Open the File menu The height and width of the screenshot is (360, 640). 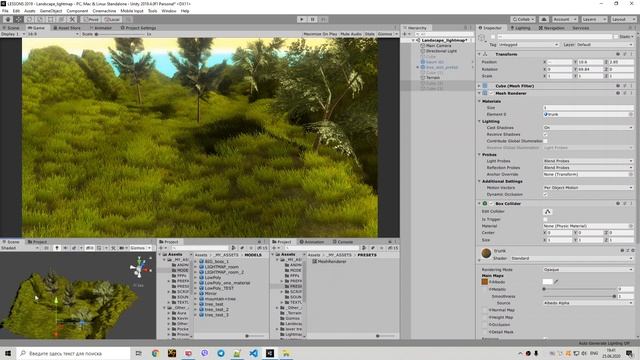pyautogui.click(x=5, y=11)
